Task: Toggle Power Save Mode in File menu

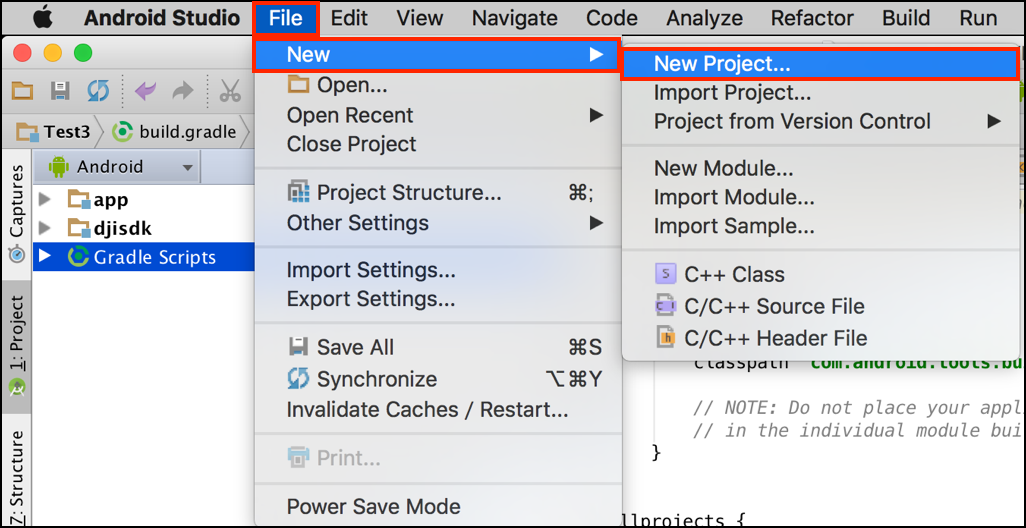Action: (x=373, y=506)
